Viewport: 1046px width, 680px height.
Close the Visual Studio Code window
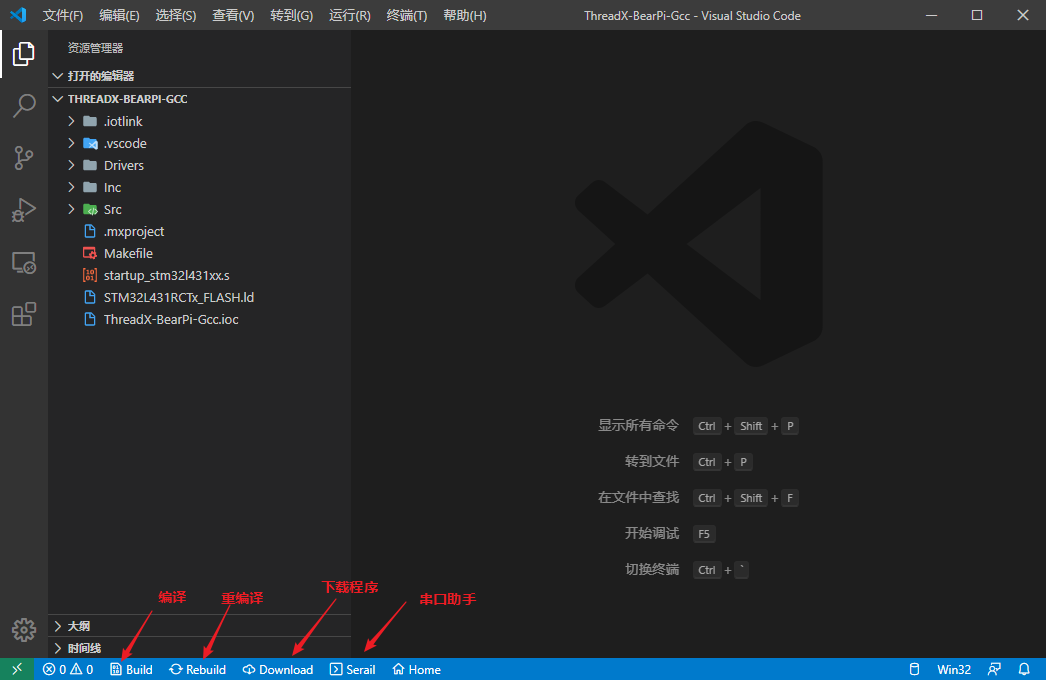pos(1023,15)
